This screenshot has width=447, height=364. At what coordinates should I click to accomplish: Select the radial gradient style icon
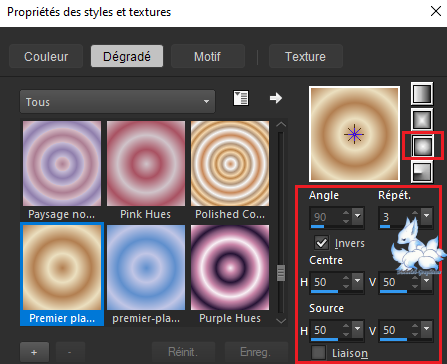(x=422, y=172)
